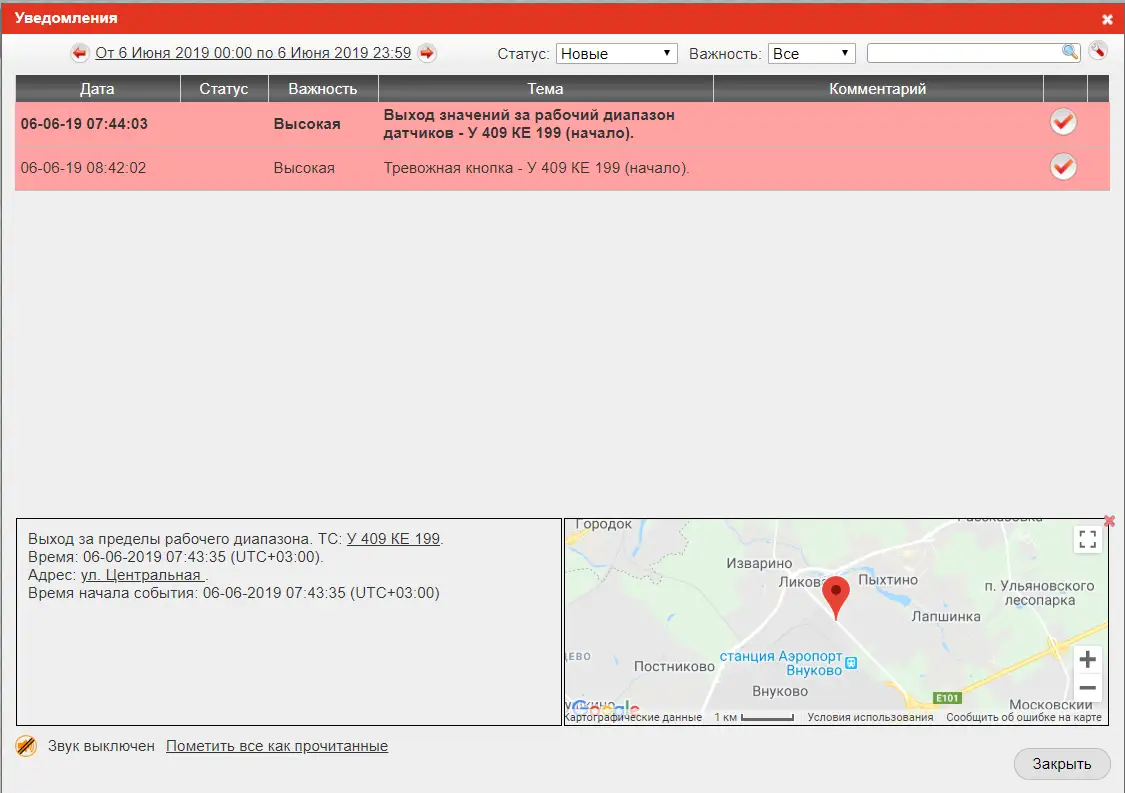Viewport: 1125px width, 793px height.
Task: Click the notifications search input field
Action: [964, 53]
